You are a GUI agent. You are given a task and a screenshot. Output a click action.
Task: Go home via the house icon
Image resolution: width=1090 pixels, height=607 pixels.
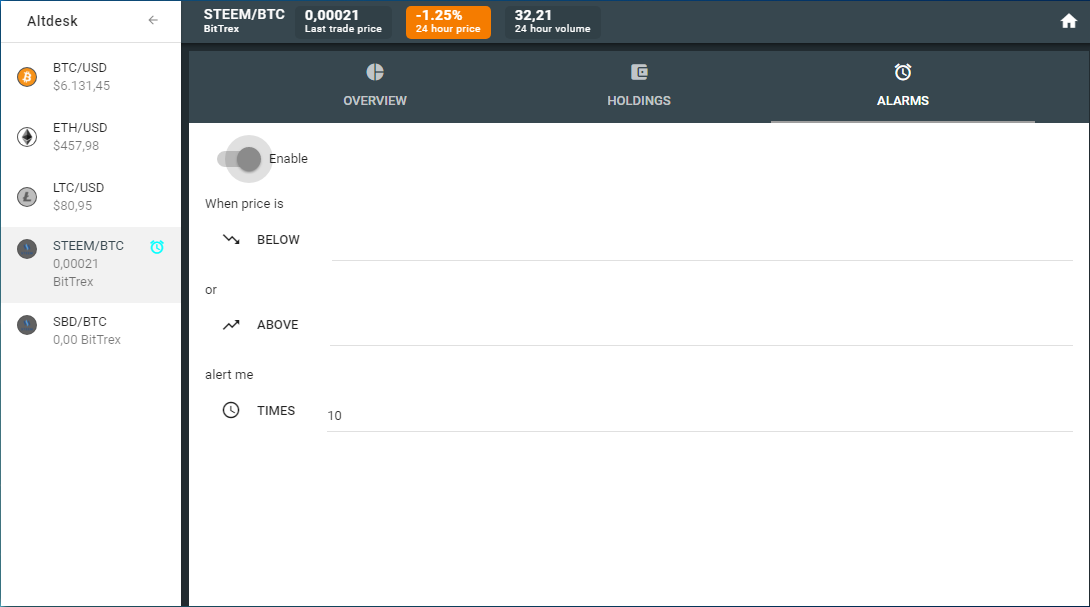tap(1068, 22)
